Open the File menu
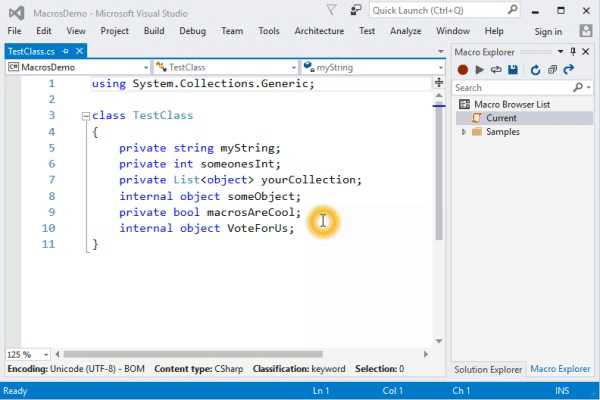 (x=15, y=31)
